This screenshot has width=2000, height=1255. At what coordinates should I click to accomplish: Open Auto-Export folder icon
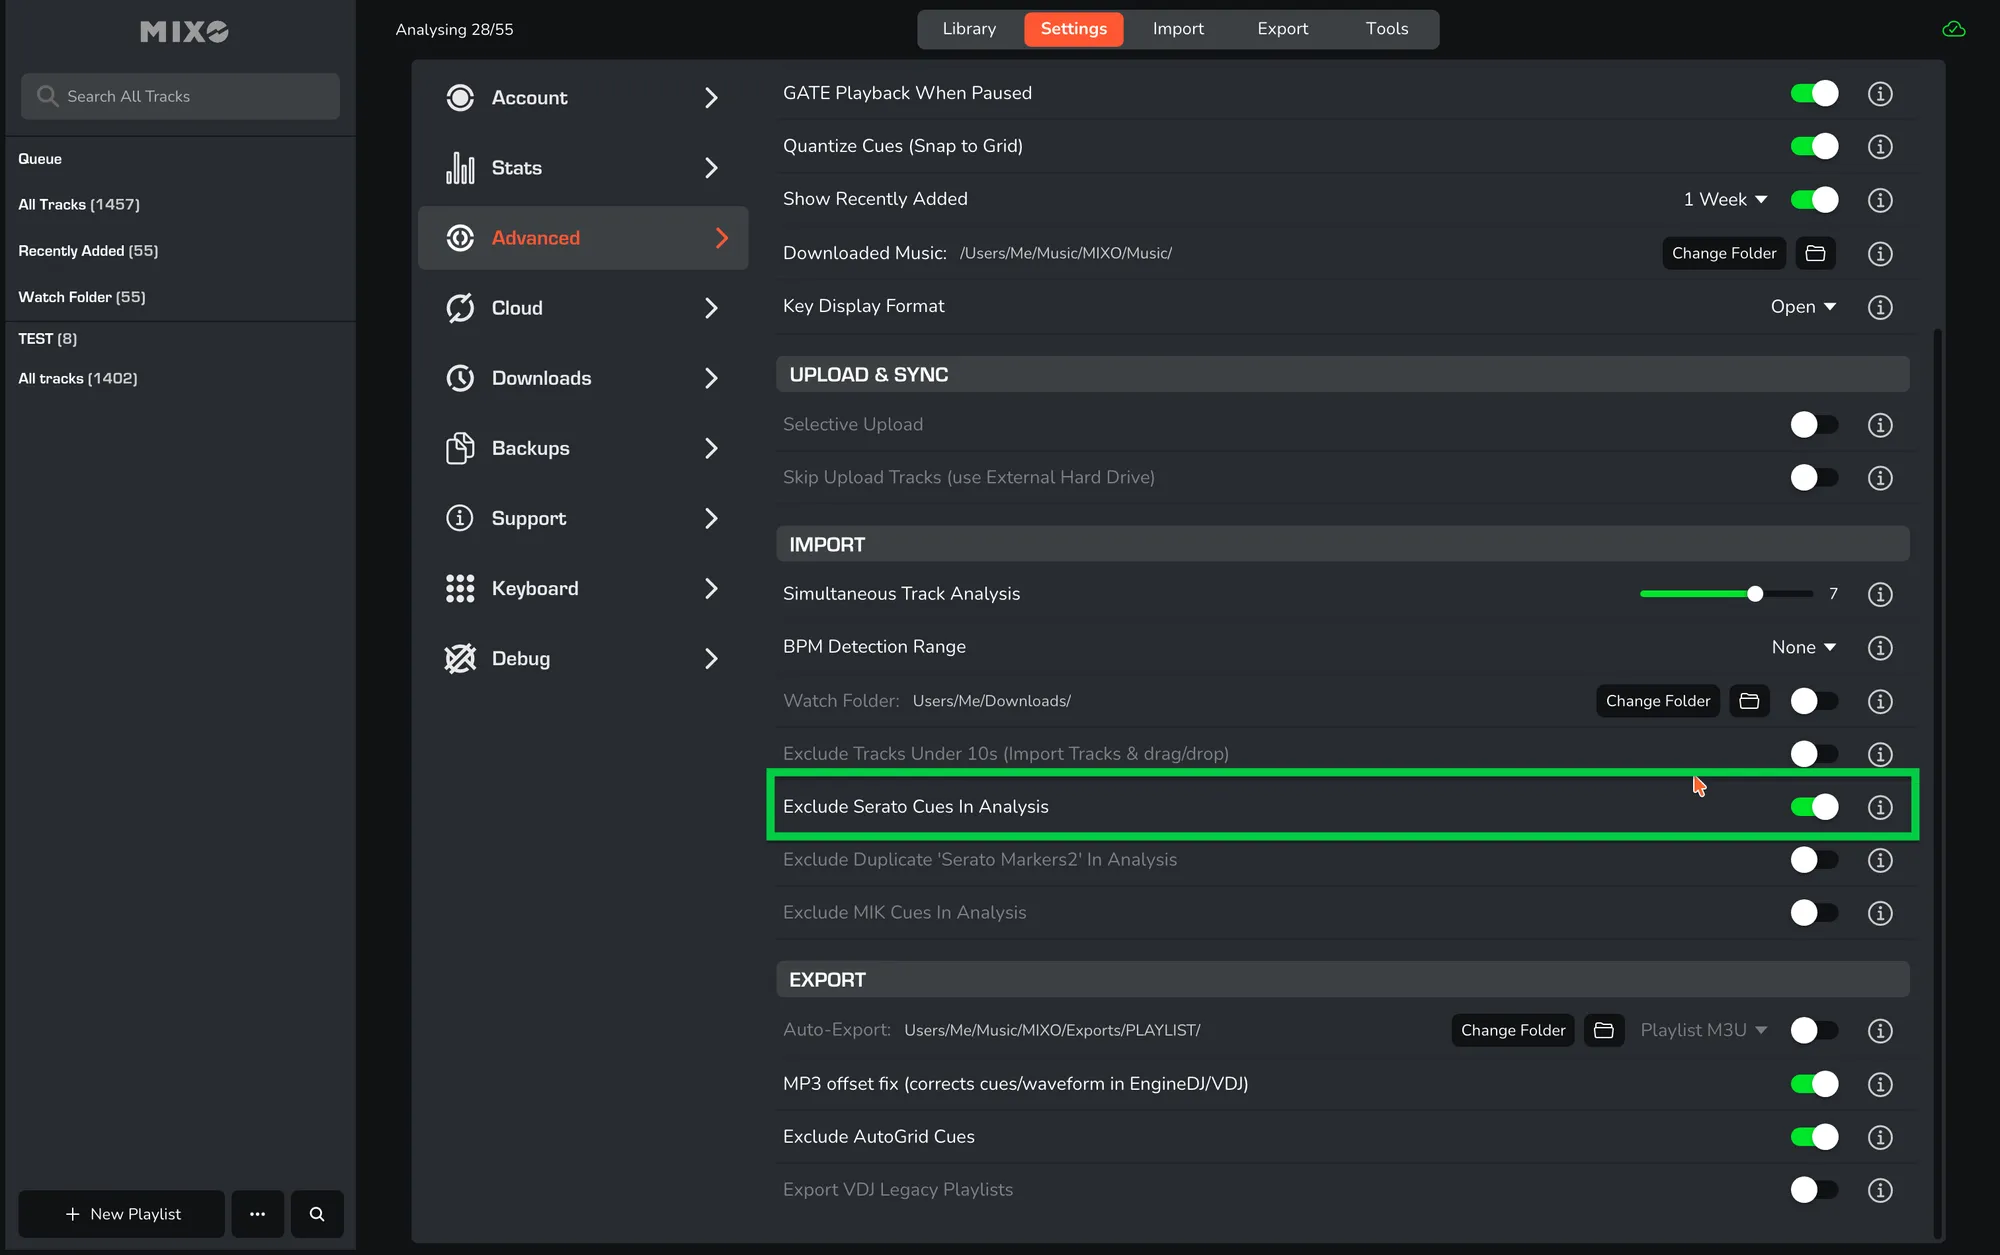click(x=1604, y=1030)
